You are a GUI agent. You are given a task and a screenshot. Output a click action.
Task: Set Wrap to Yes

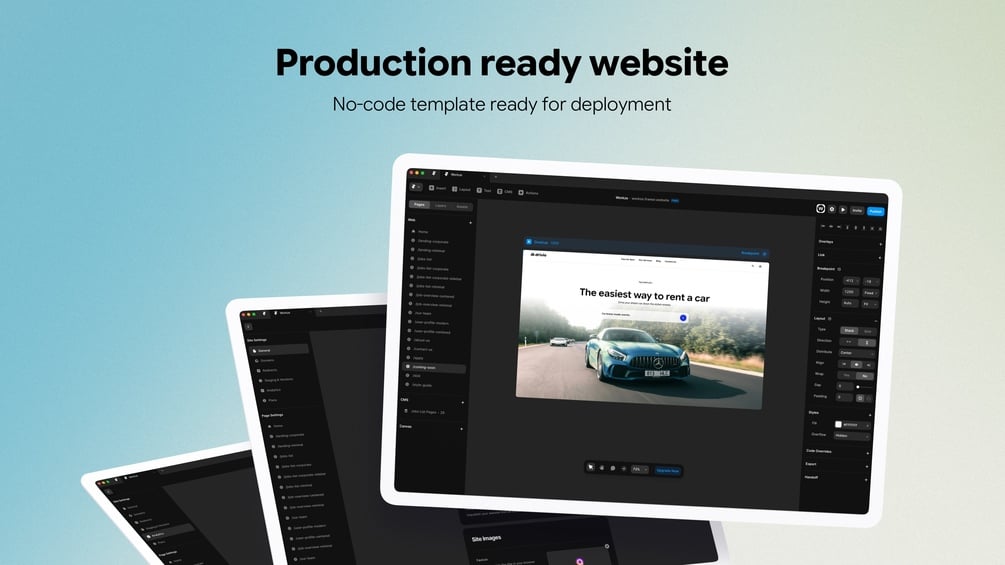847,375
